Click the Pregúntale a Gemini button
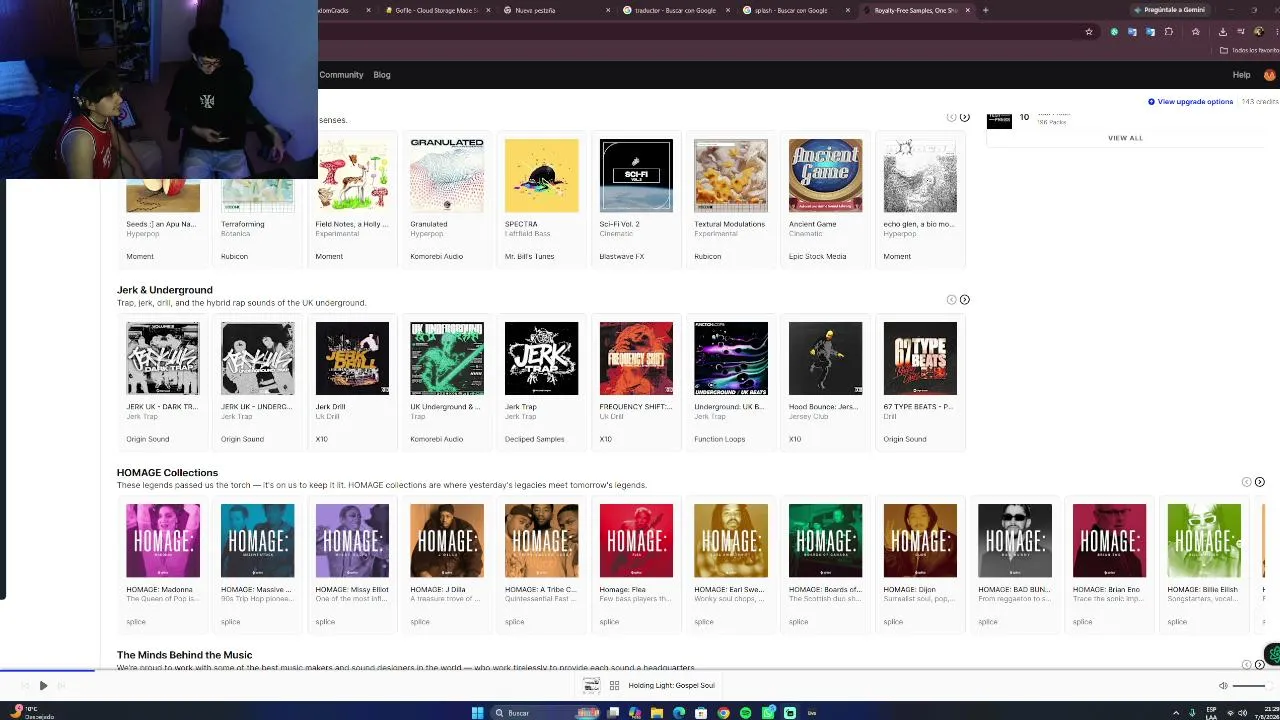The width and height of the screenshot is (1280, 720). point(1170,10)
